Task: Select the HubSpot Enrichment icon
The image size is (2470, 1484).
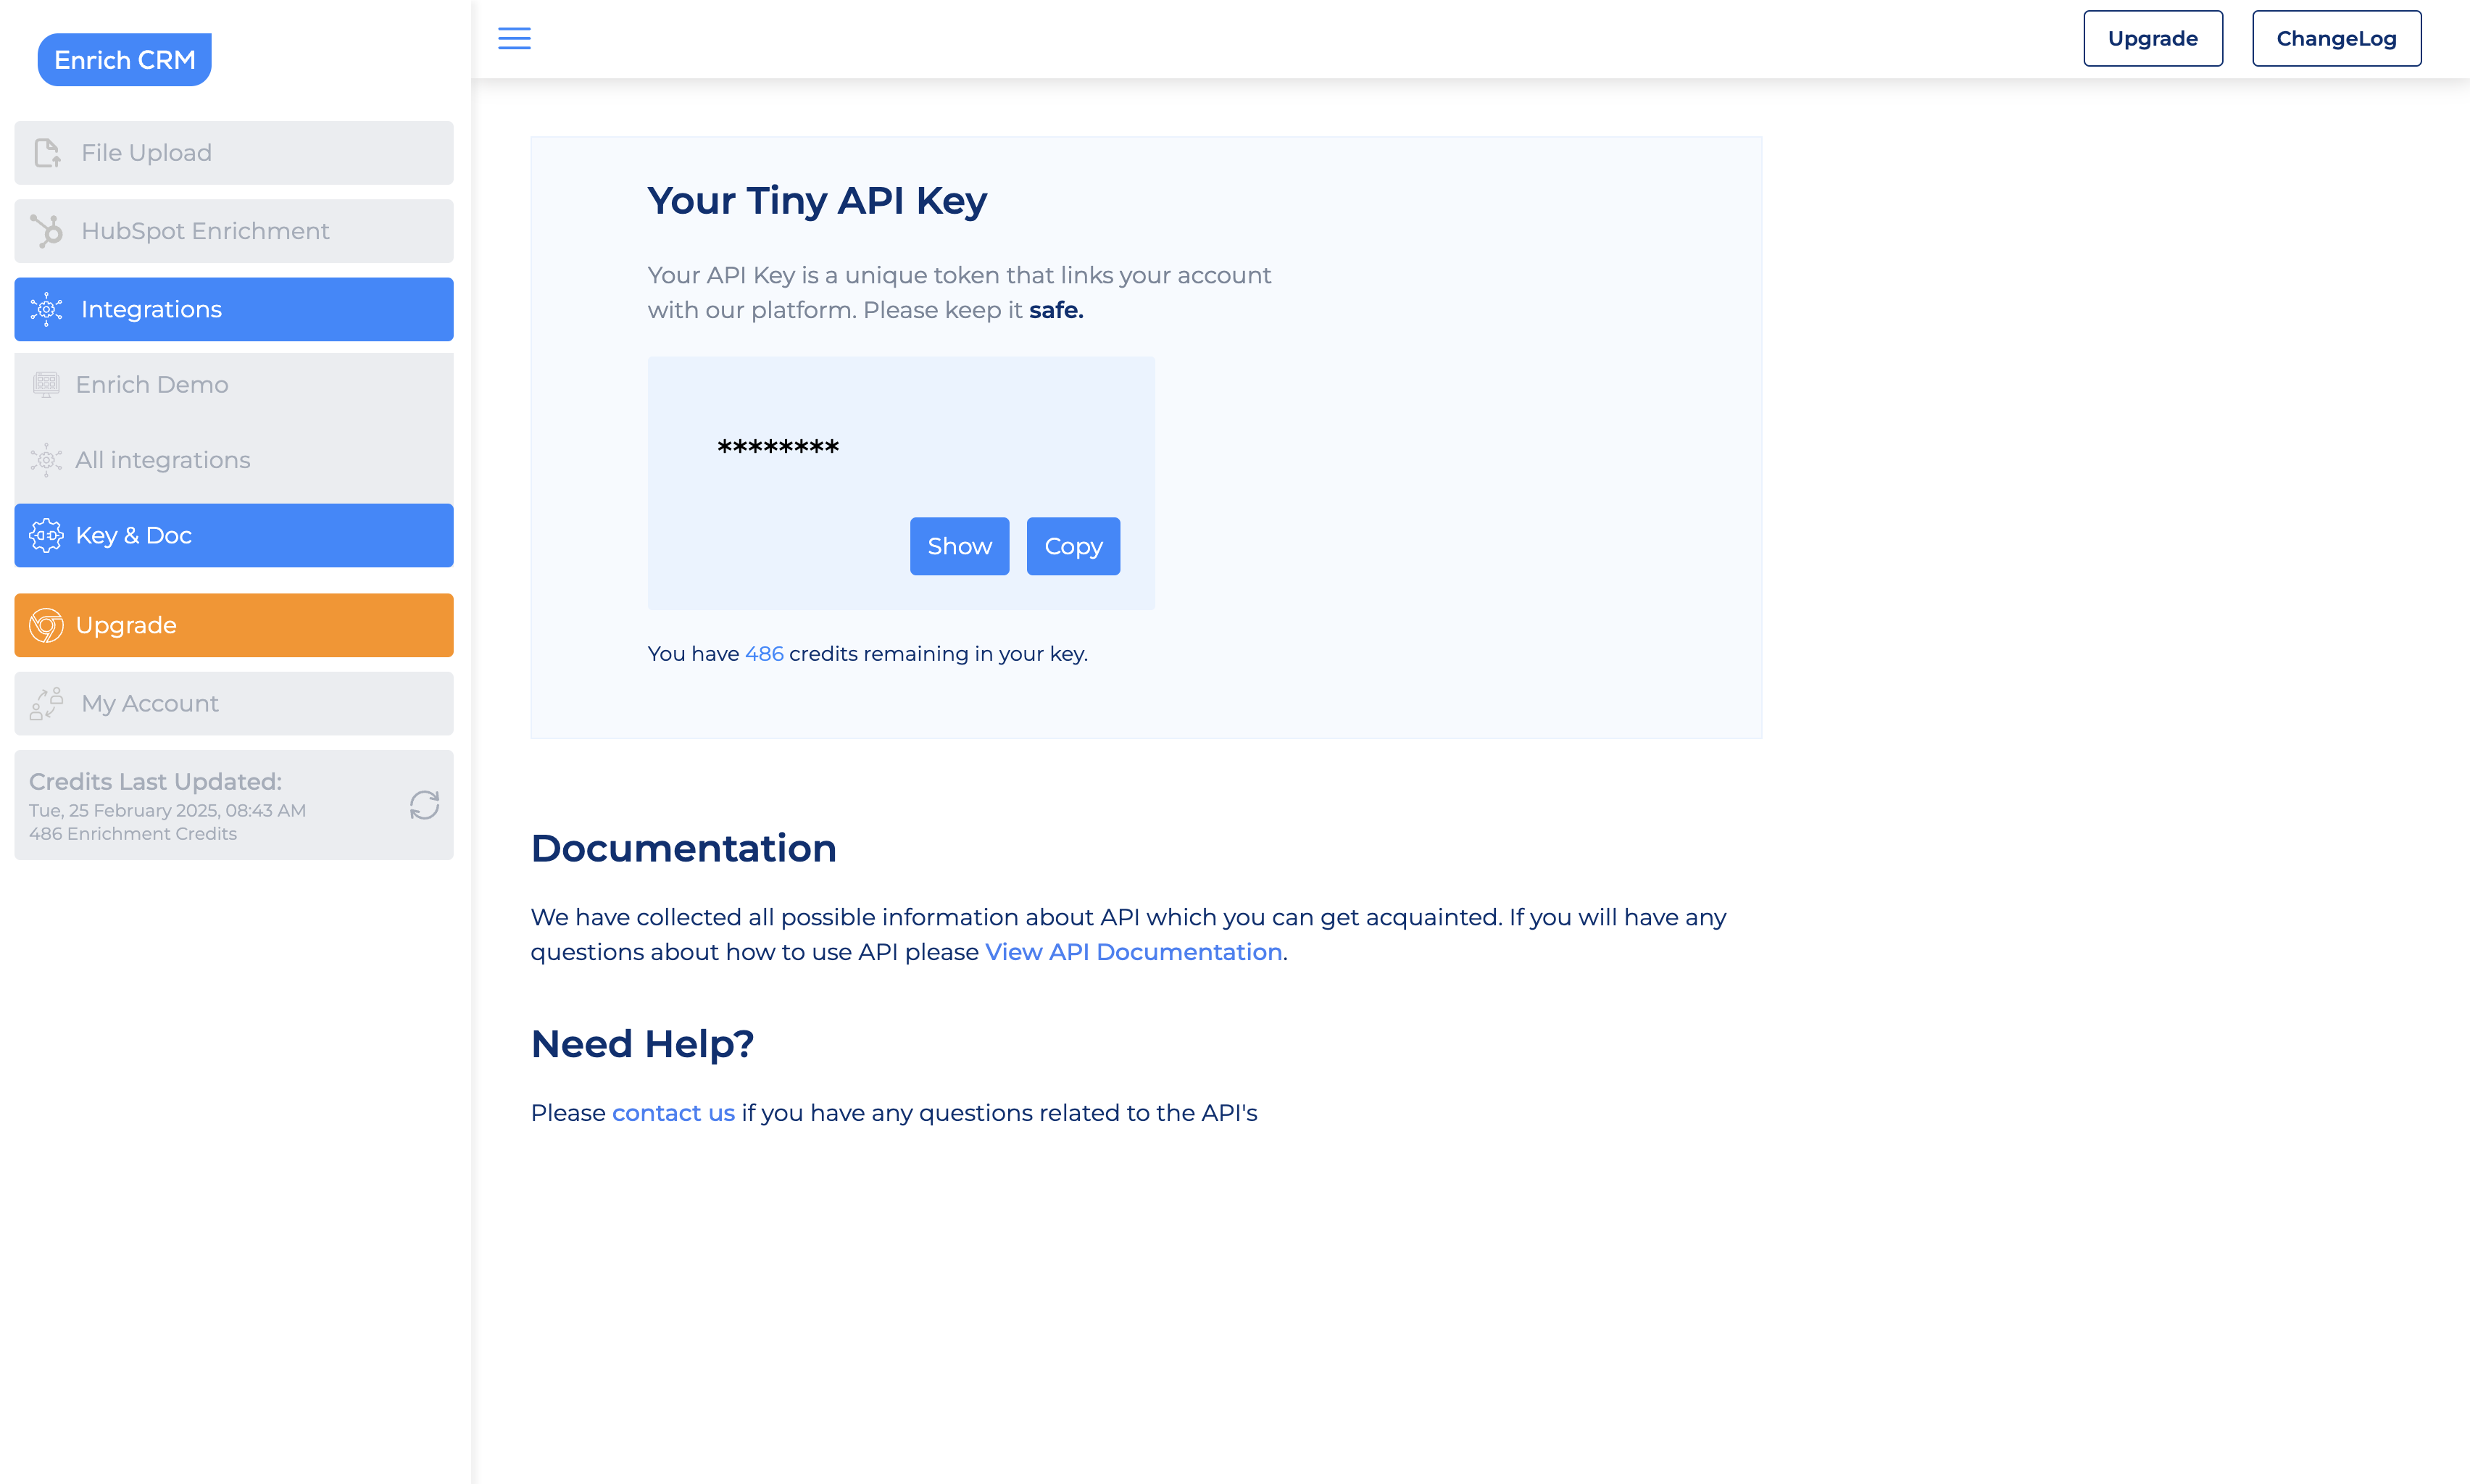Action: pos(49,230)
